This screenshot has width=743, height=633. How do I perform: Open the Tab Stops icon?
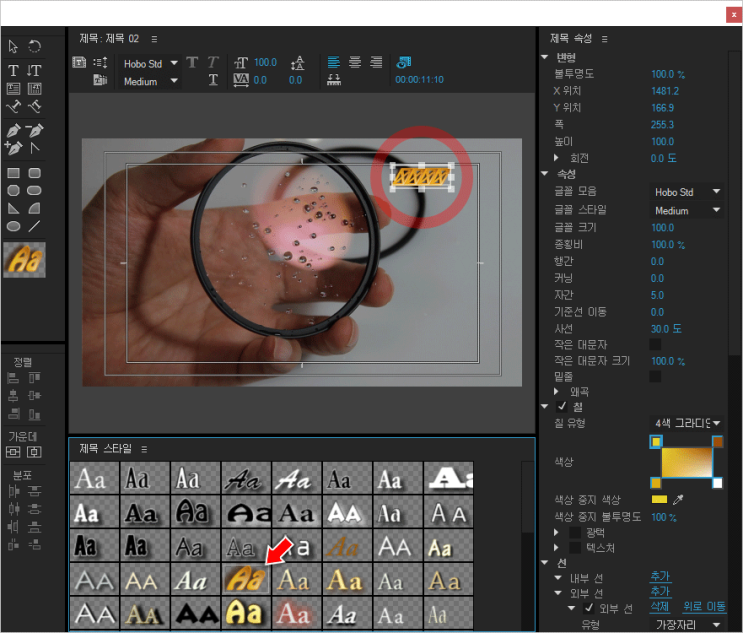coord(334,80)
